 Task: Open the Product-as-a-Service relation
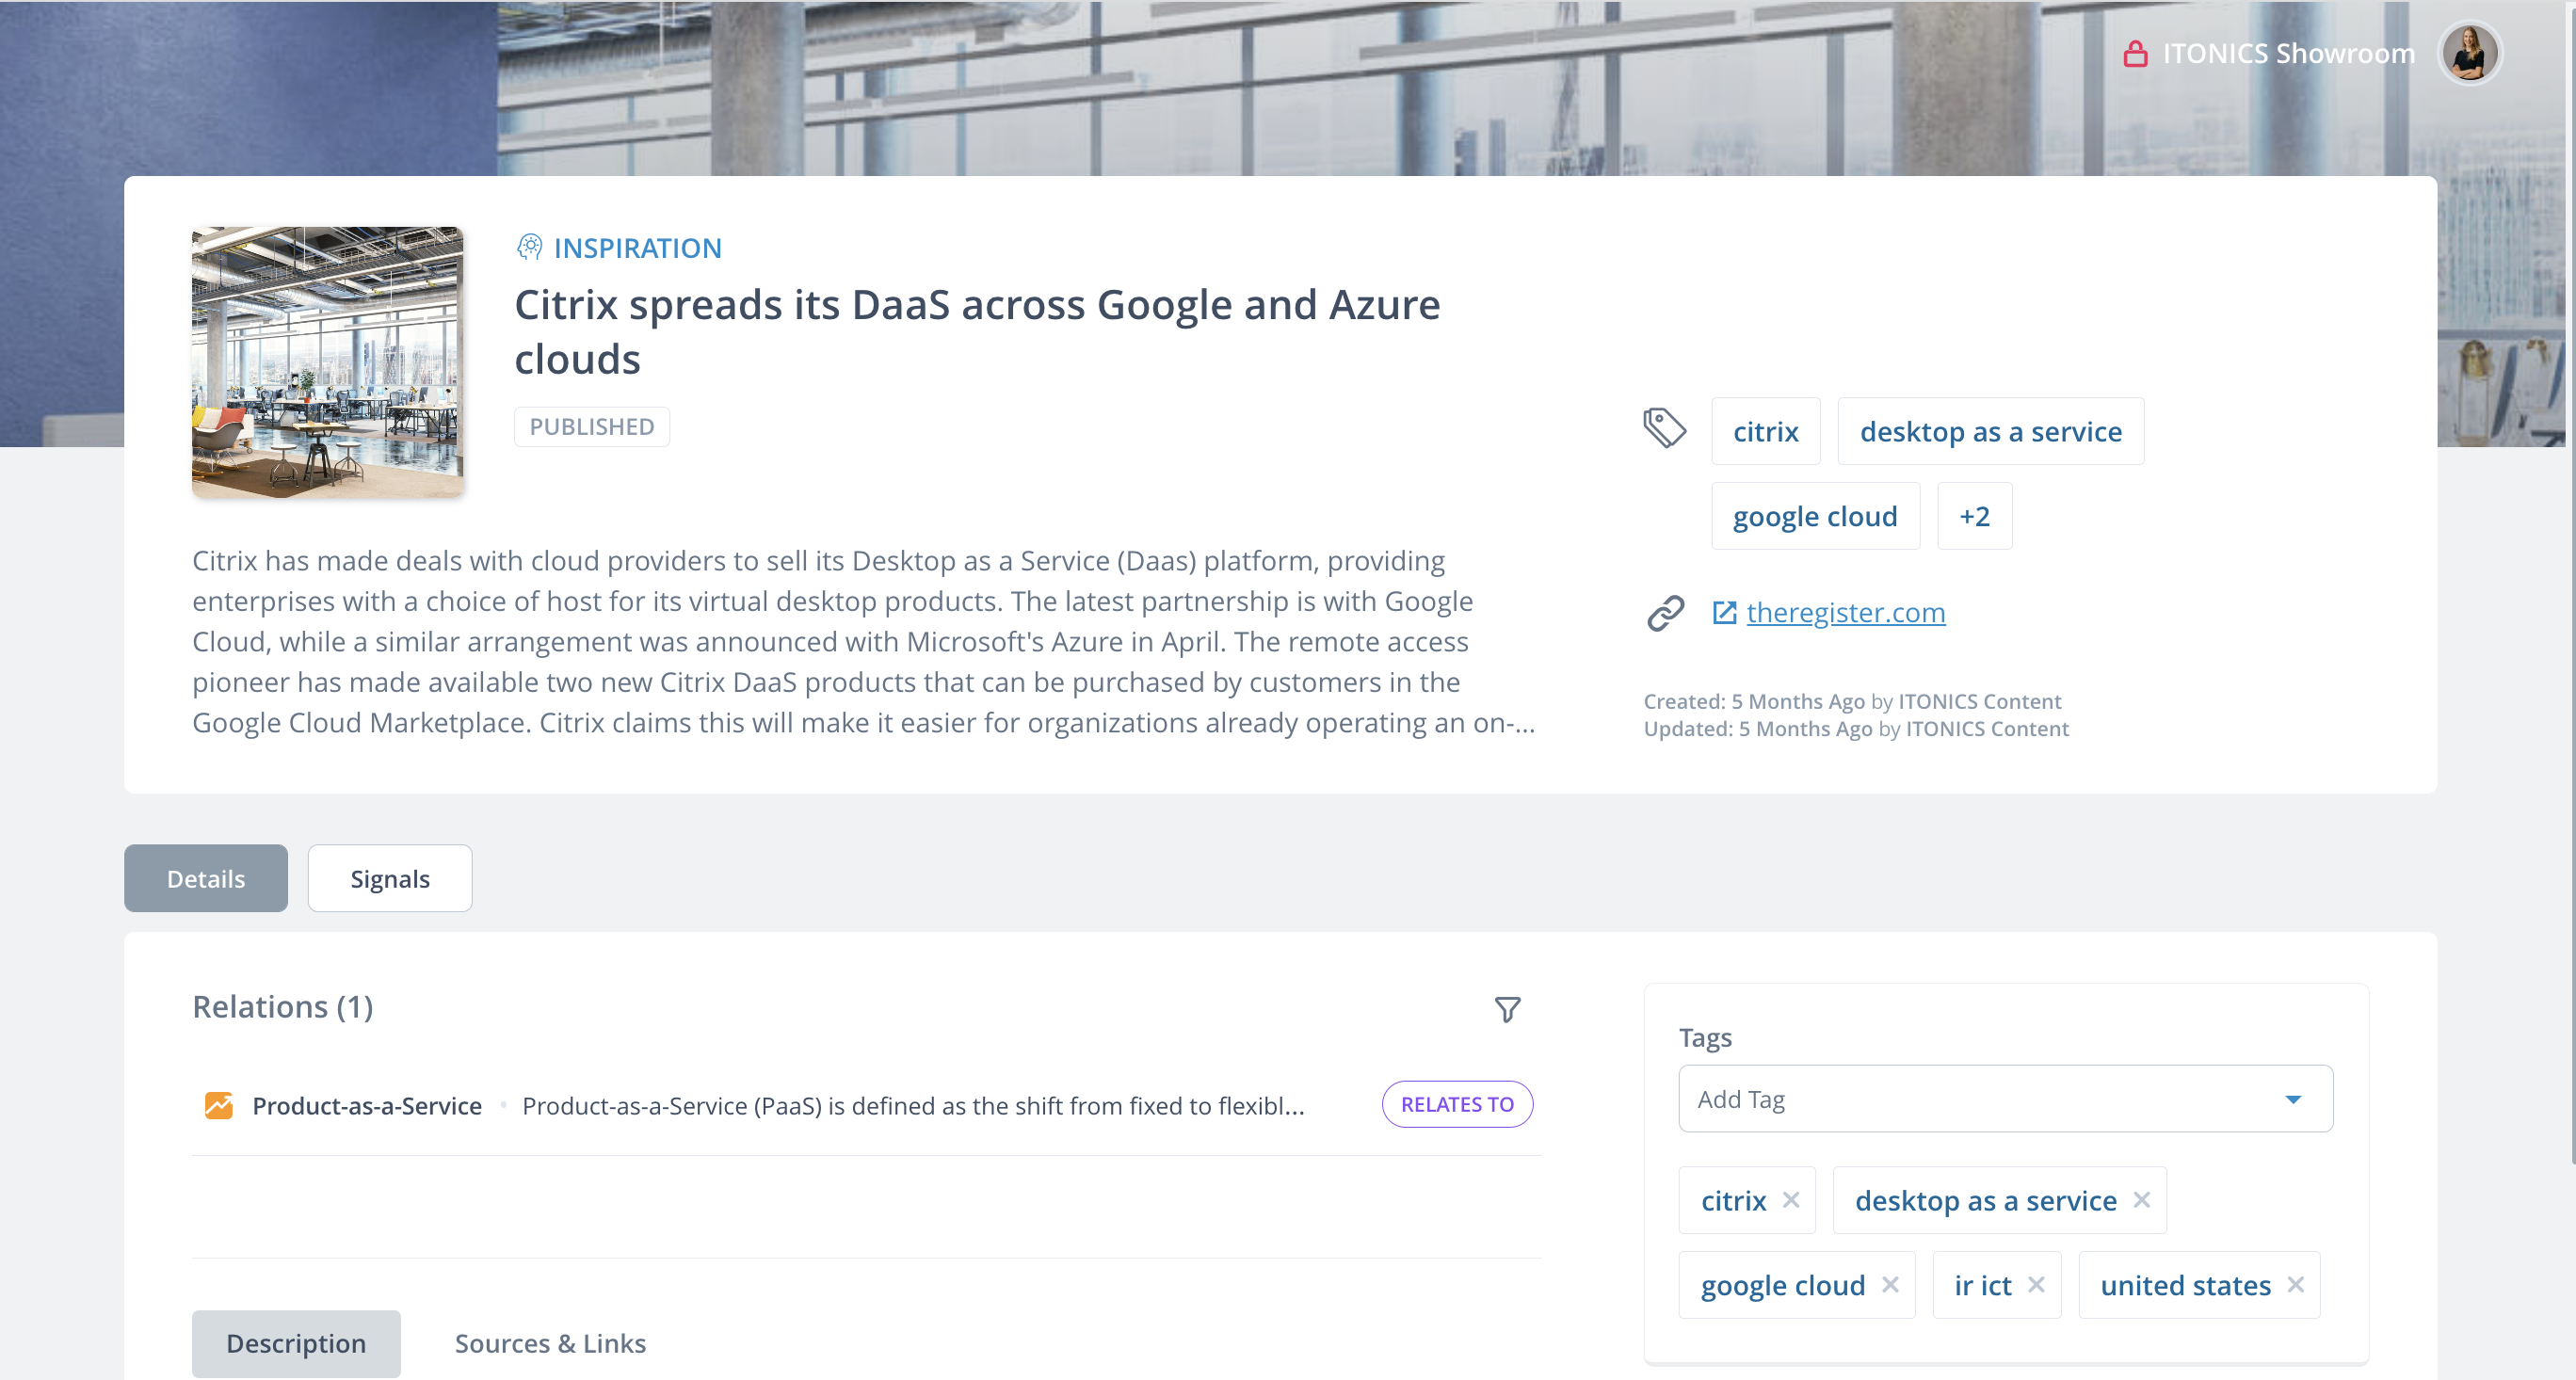(367, 1105)
